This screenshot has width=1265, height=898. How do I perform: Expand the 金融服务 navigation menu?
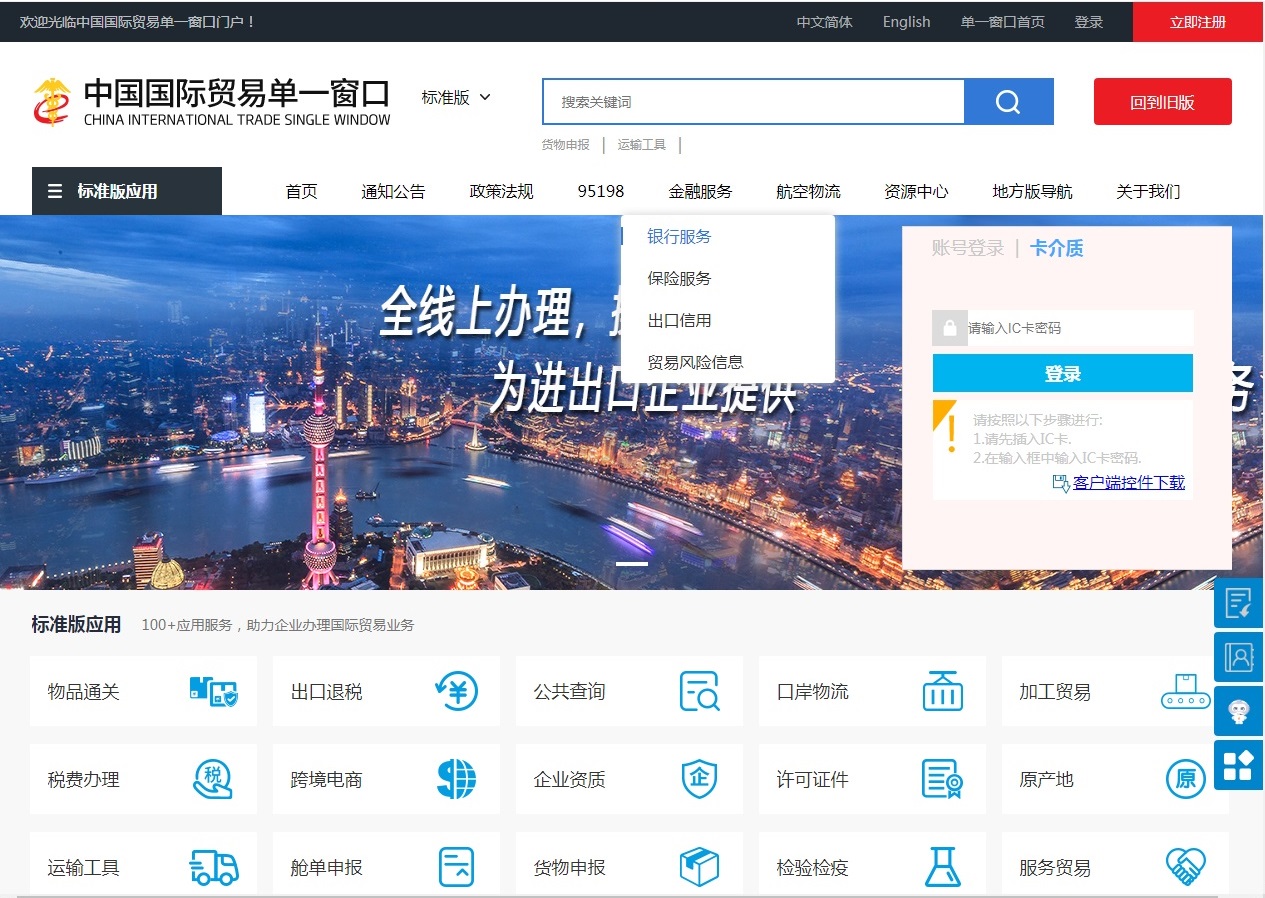click(x=701, y=191)
